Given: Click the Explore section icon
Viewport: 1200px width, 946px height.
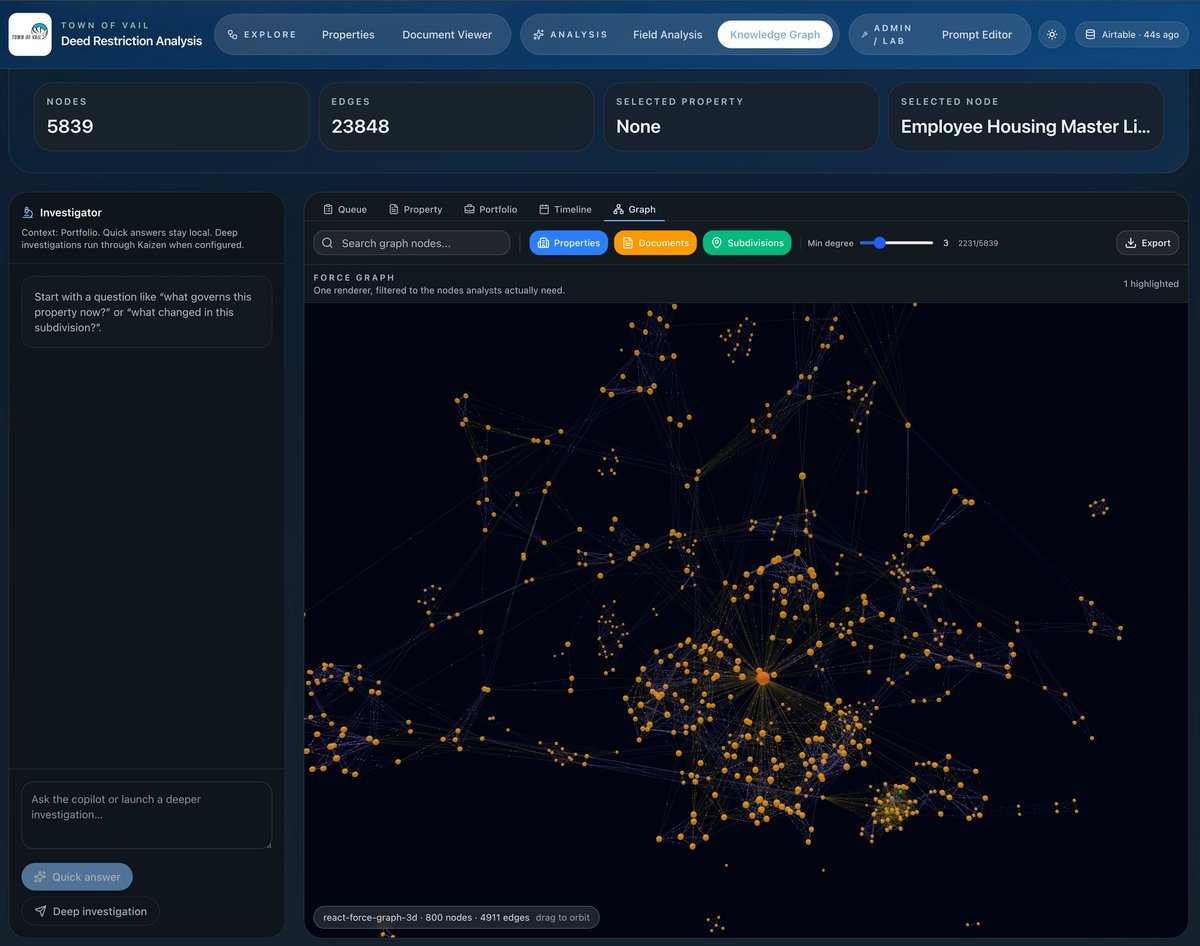Looking at the screenshot, I should (x=233, y=35).
